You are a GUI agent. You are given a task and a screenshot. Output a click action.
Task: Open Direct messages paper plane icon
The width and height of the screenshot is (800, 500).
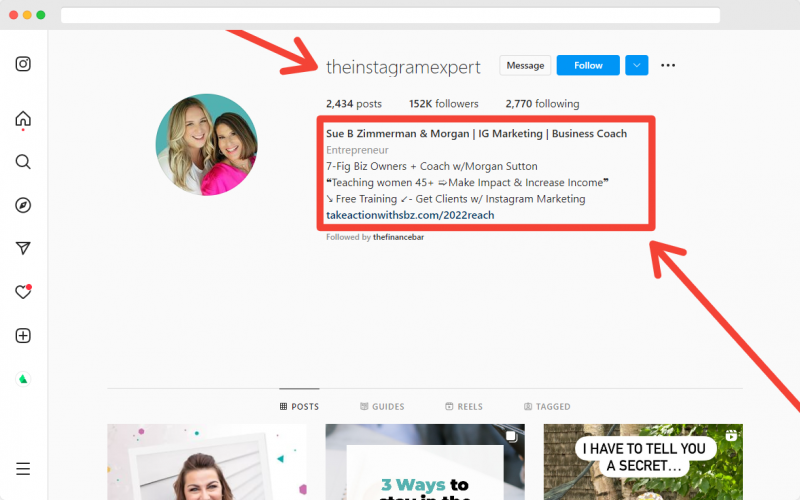23,248
